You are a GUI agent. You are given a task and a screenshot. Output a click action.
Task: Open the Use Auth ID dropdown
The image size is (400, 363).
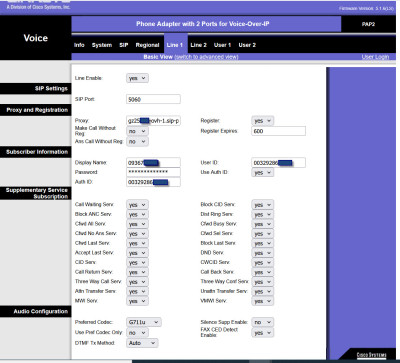pyautogui.click(x=263, y=173)
